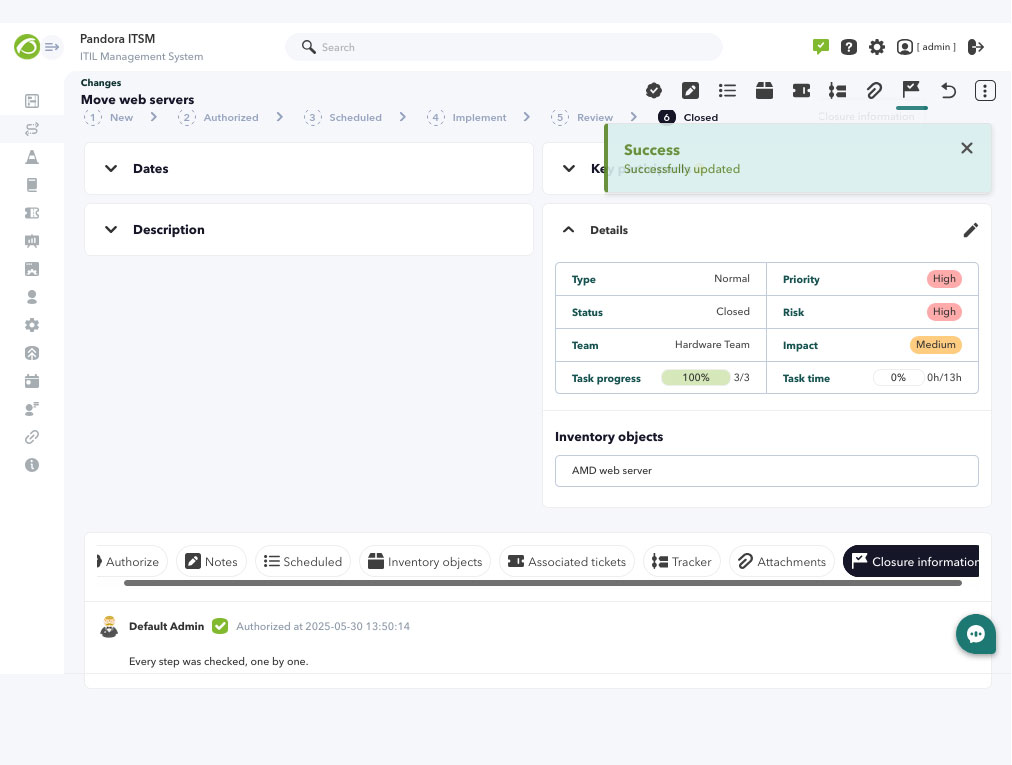Click the Authorize checkmark badge toolbar icon

[x=654, y=90]
